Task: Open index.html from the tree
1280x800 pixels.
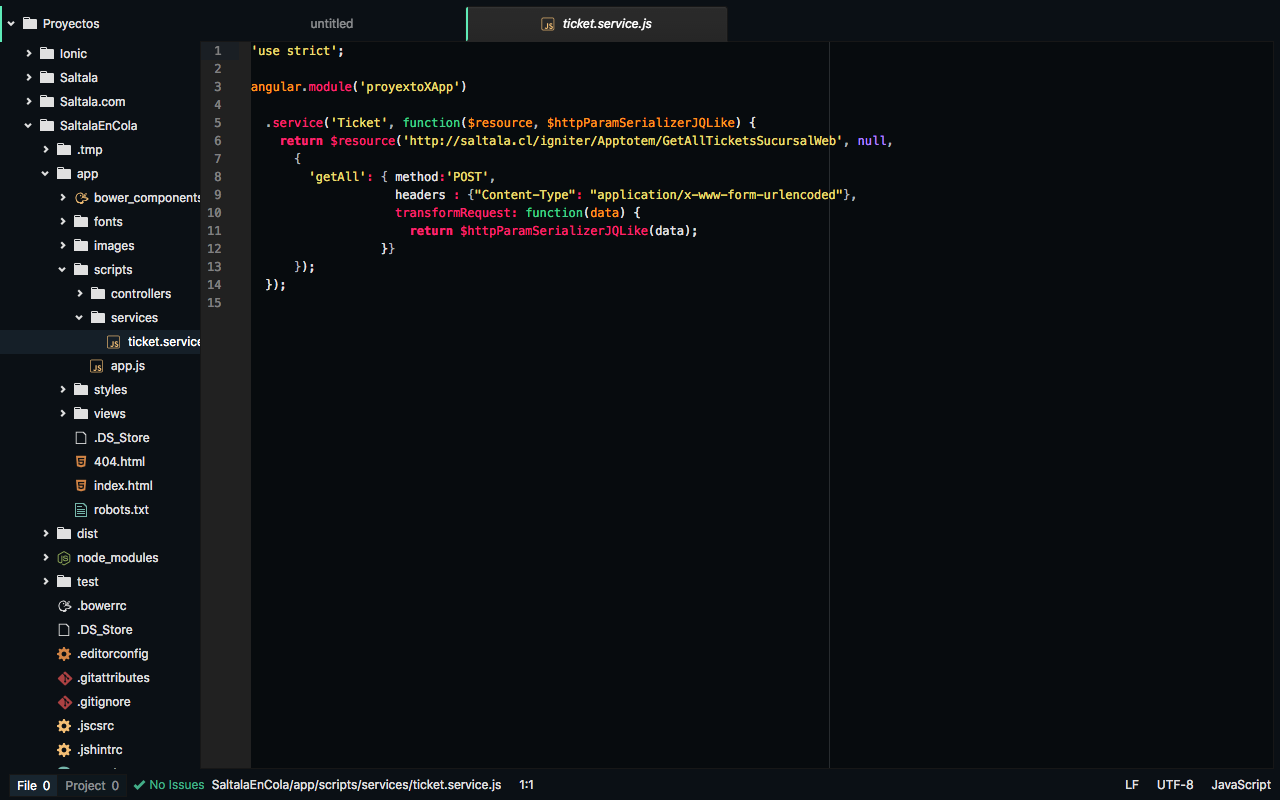Action: click(x=123, y=485)
